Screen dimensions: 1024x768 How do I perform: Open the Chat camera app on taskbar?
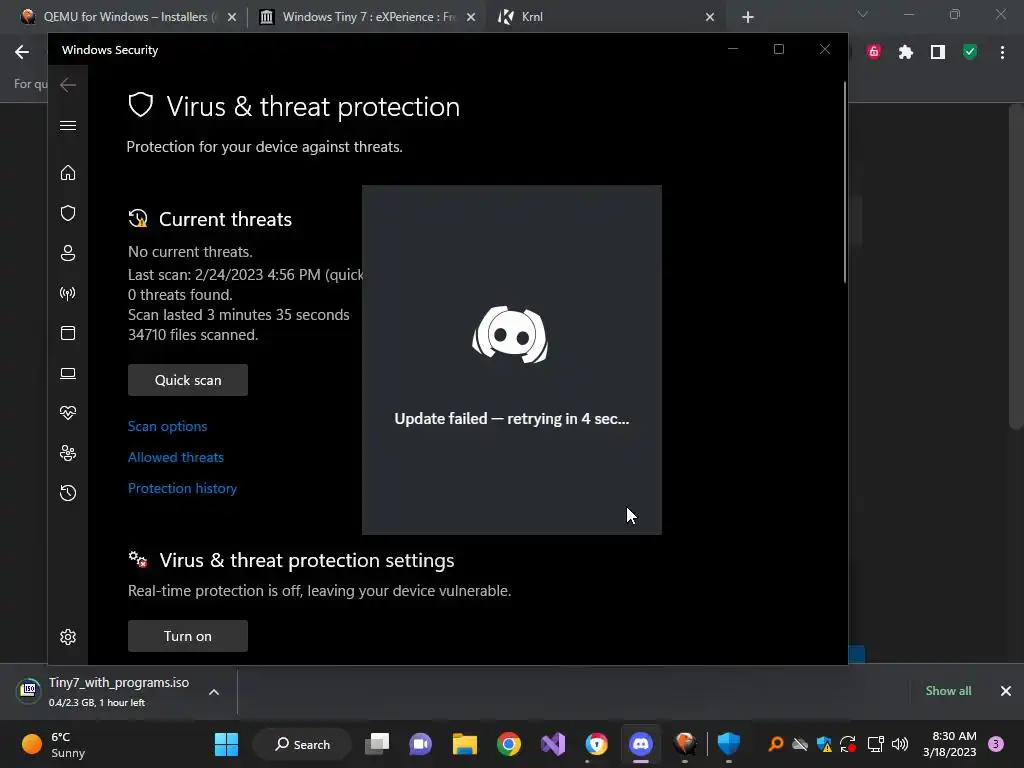[x=421, y=744]
